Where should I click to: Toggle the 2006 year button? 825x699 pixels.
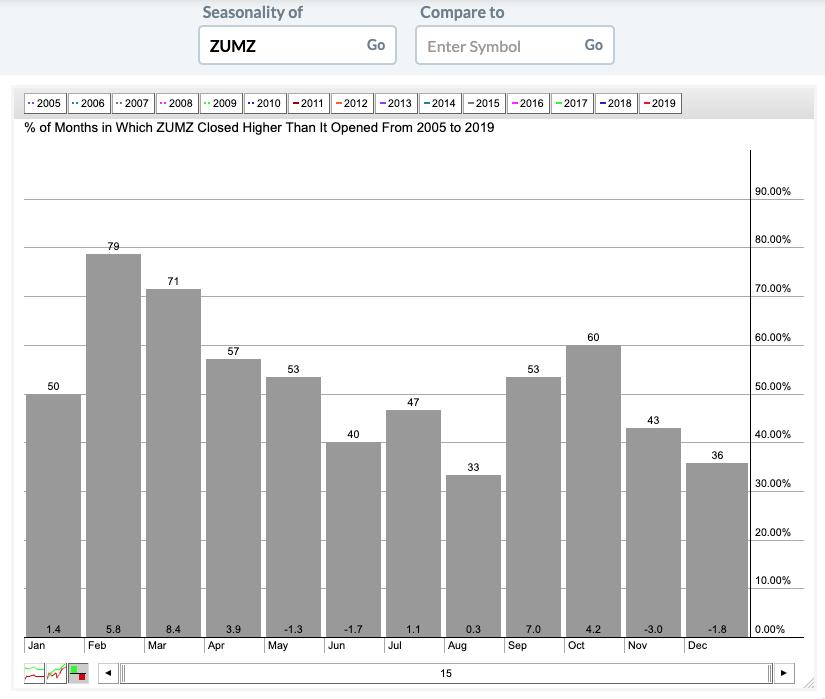click(88, 103)
